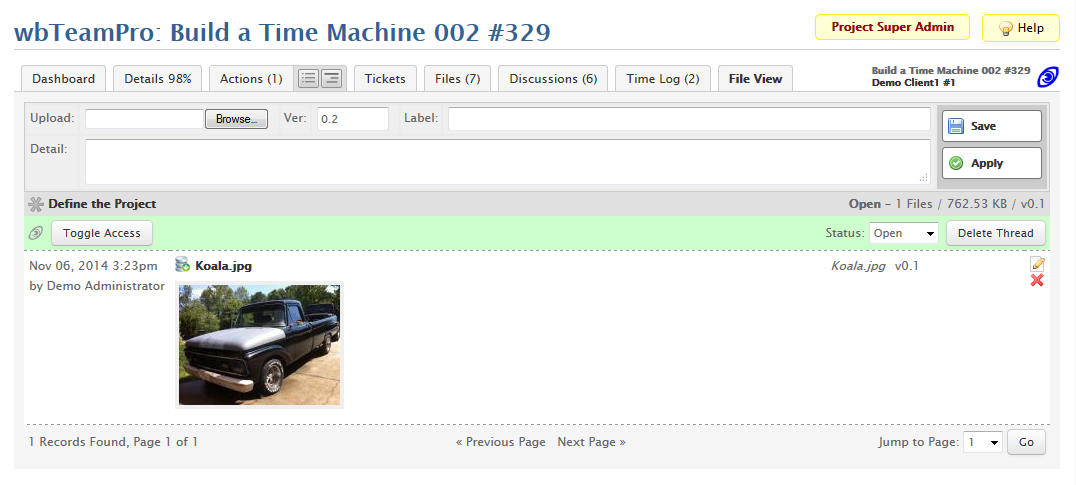Click the pencil edit icon for Koala.jpg
Image resolution: width=1076 pixels, height=485 pixels.
(1037, 264)
